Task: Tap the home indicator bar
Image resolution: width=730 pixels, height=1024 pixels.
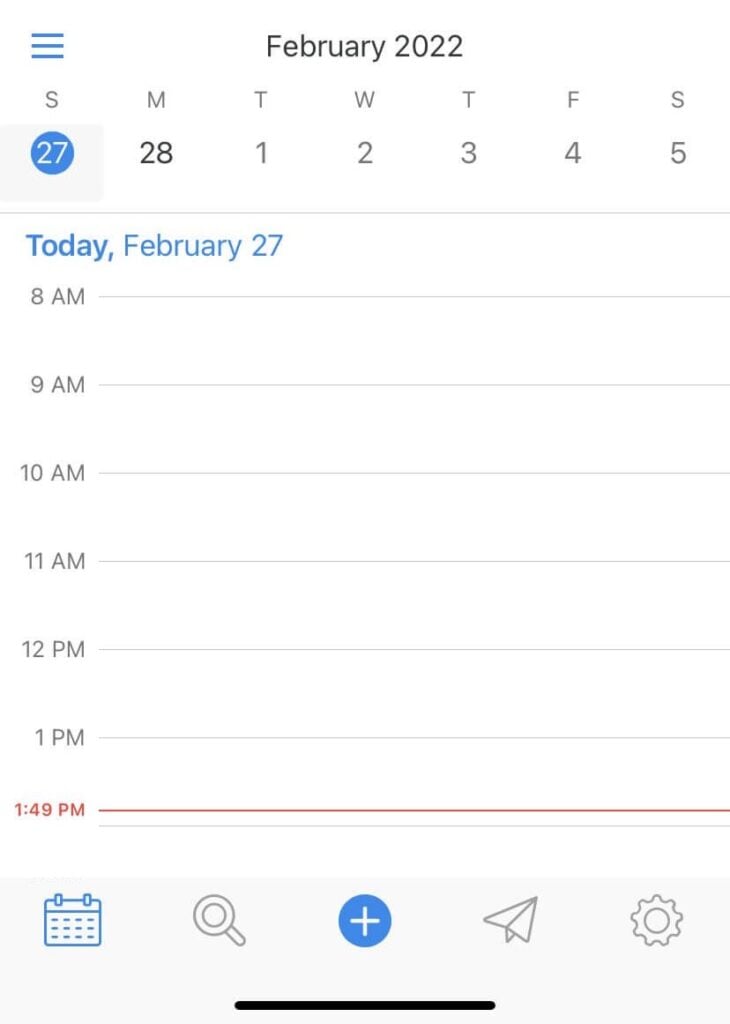Action: point(365,1005)
